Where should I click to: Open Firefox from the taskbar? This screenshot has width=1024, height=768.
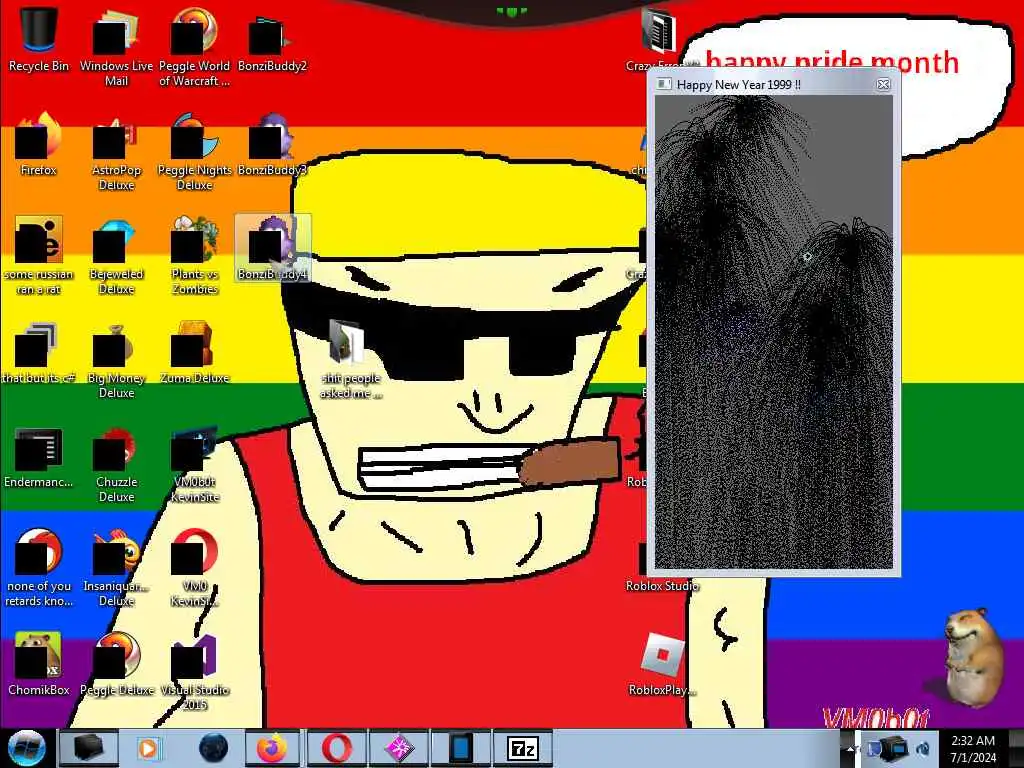point(272,748)
